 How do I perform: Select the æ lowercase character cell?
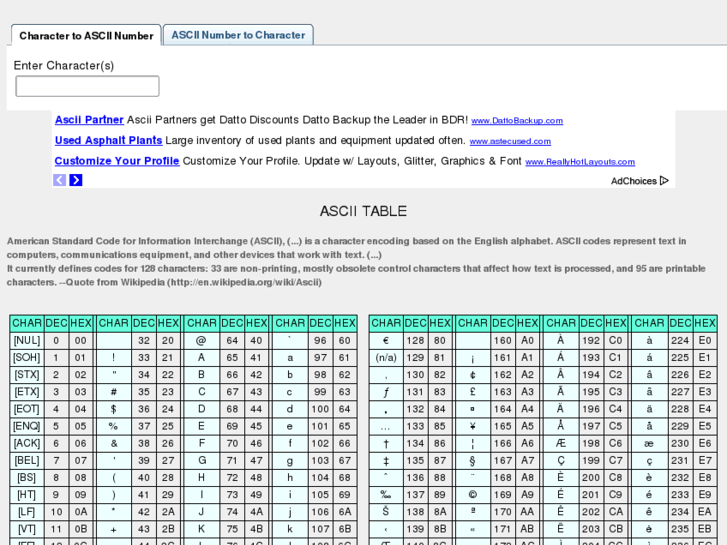point(649,443)
